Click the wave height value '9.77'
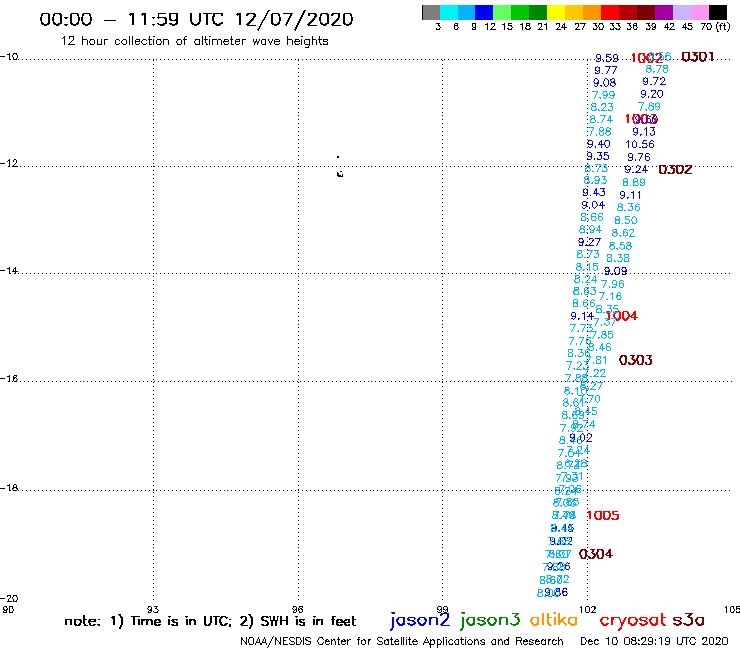Viewport: 740px width, 650px height. [x=605, y=70]
